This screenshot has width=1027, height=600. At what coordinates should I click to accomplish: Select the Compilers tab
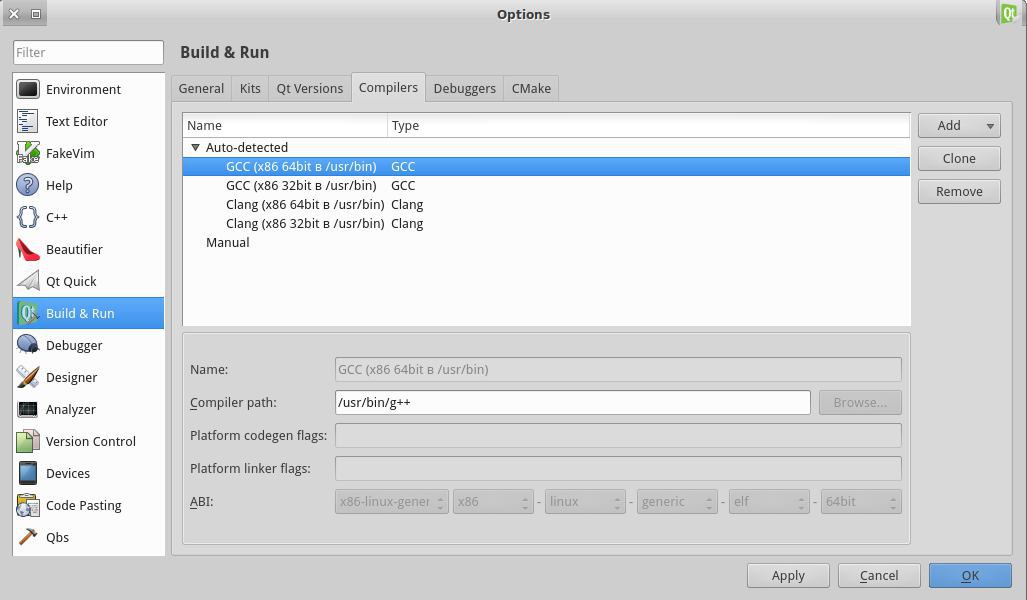pos(388,87)
